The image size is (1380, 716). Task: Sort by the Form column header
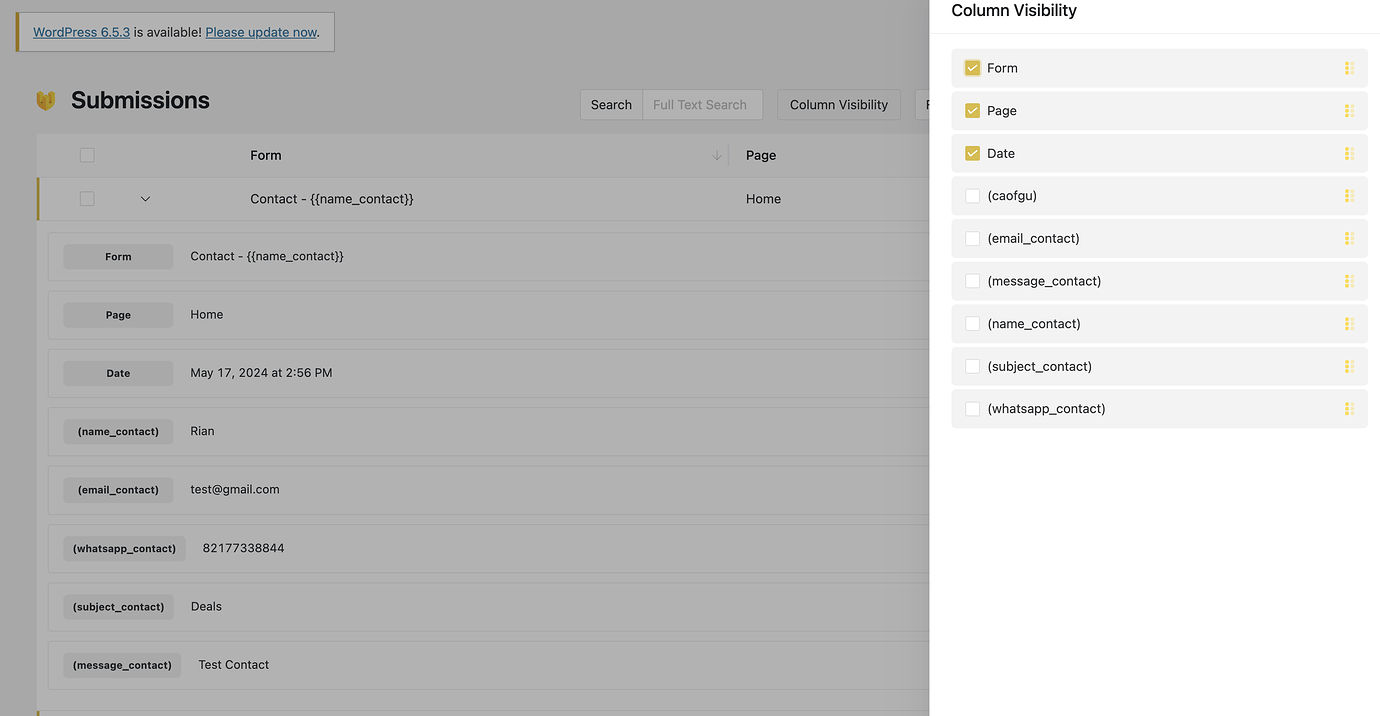click(266, 155)
